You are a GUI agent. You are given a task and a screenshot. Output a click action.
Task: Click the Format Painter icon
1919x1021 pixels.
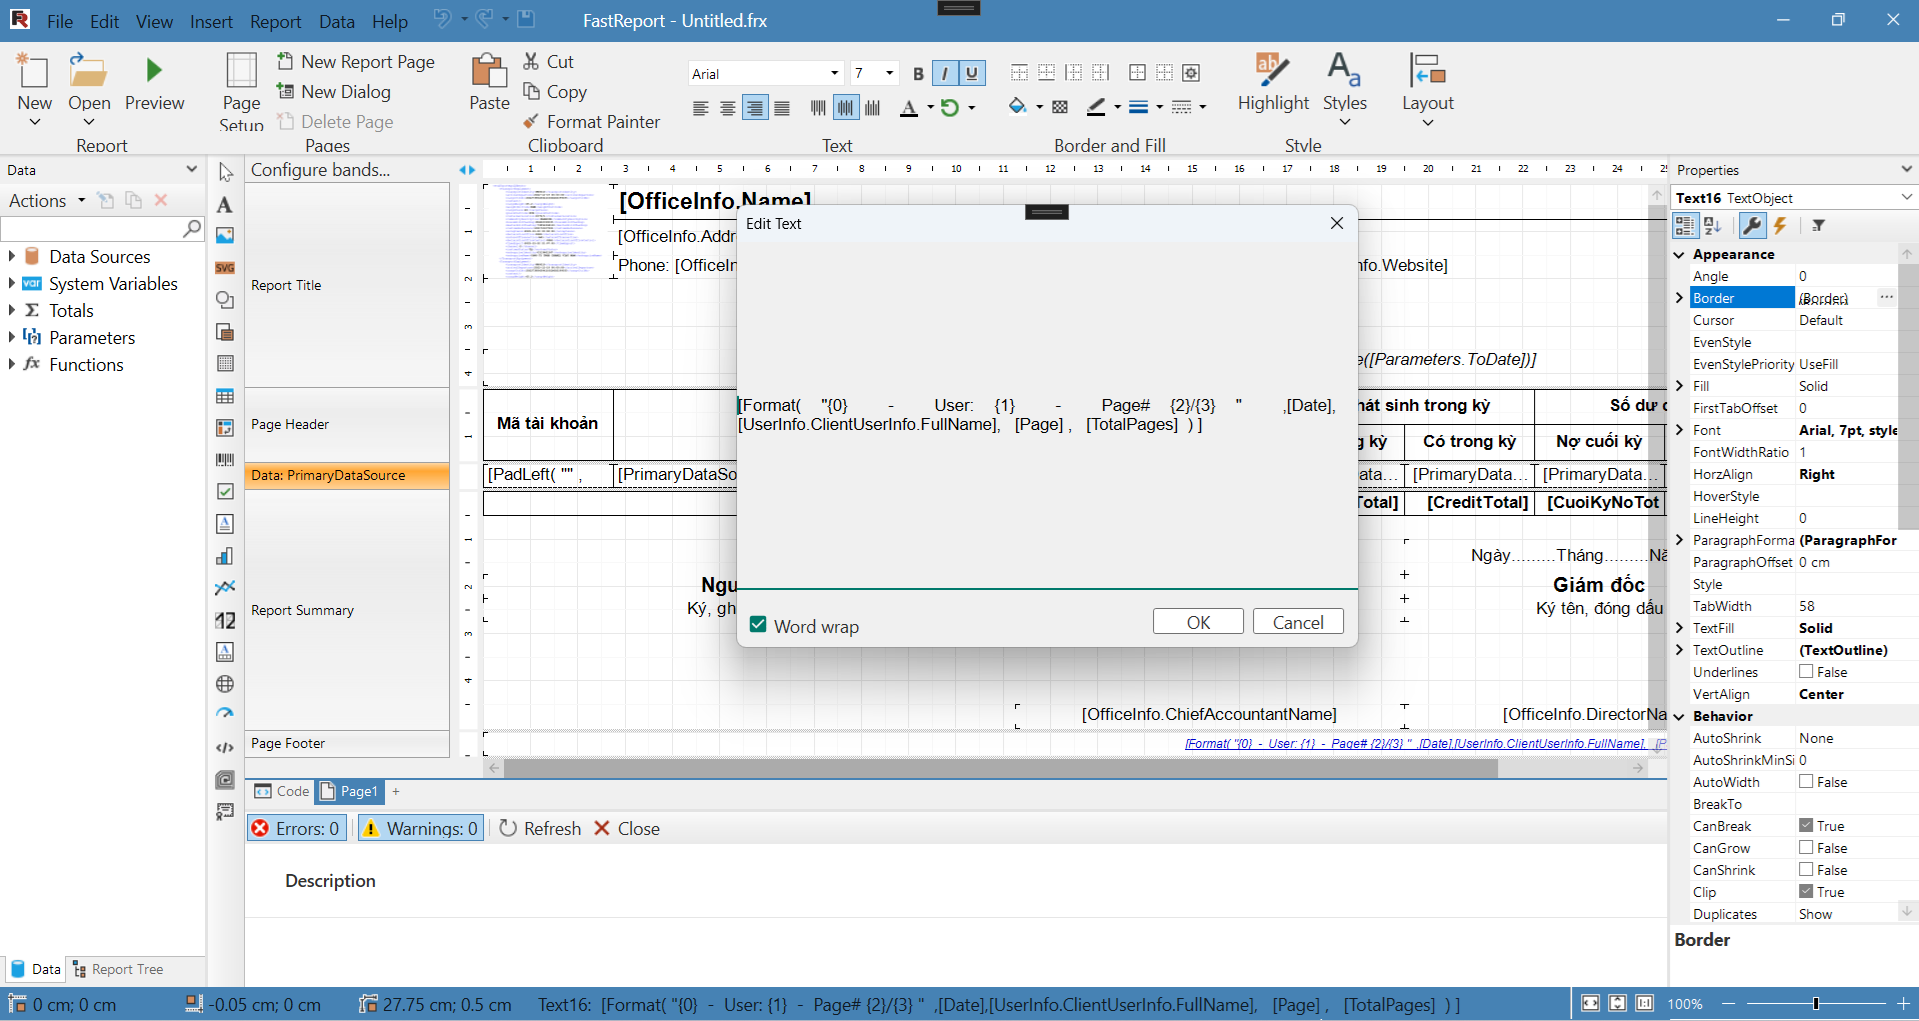[531, 122]
